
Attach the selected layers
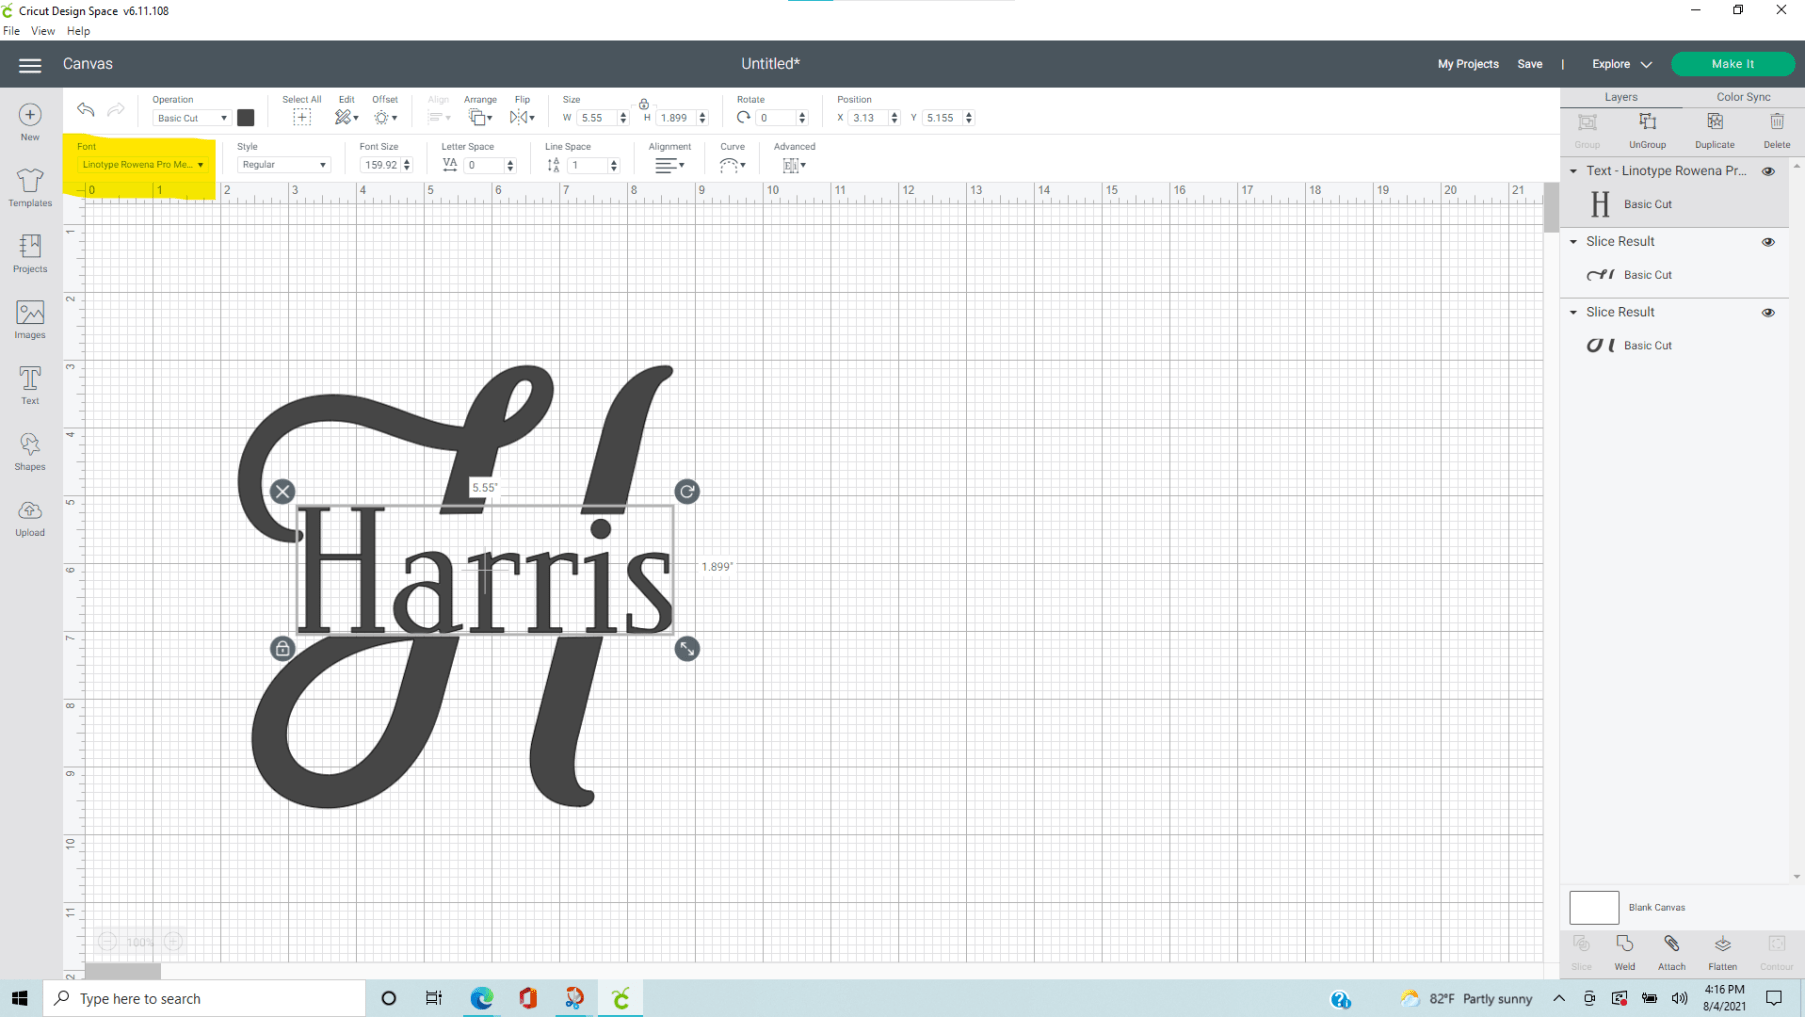(1671, 950)
